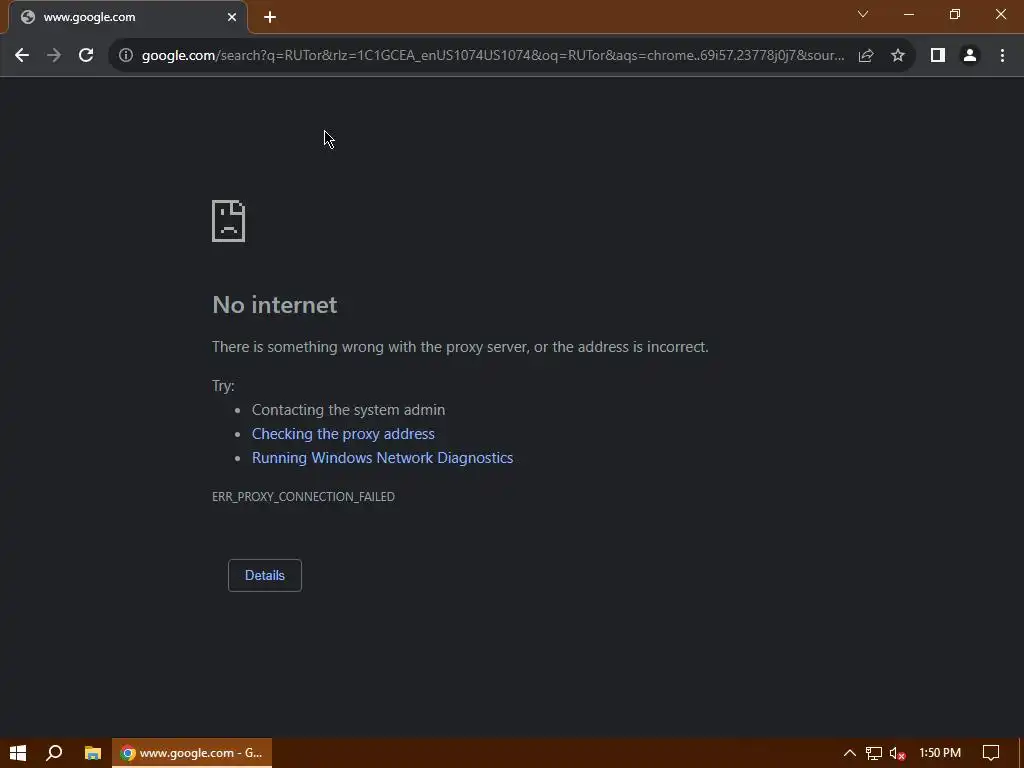Close the www.google.com tab

pos(232,17)
